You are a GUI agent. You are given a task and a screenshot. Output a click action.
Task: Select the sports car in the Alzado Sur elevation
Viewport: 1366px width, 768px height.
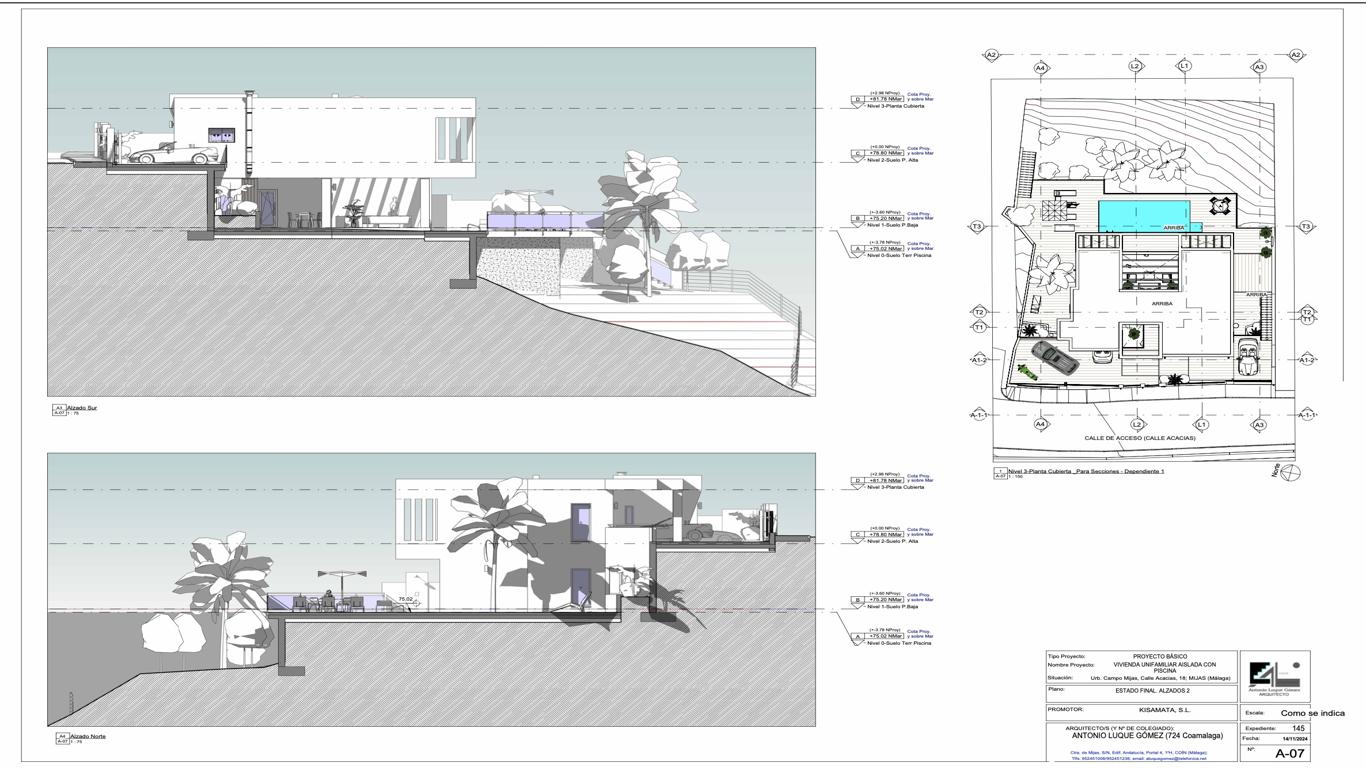(168, 154)
